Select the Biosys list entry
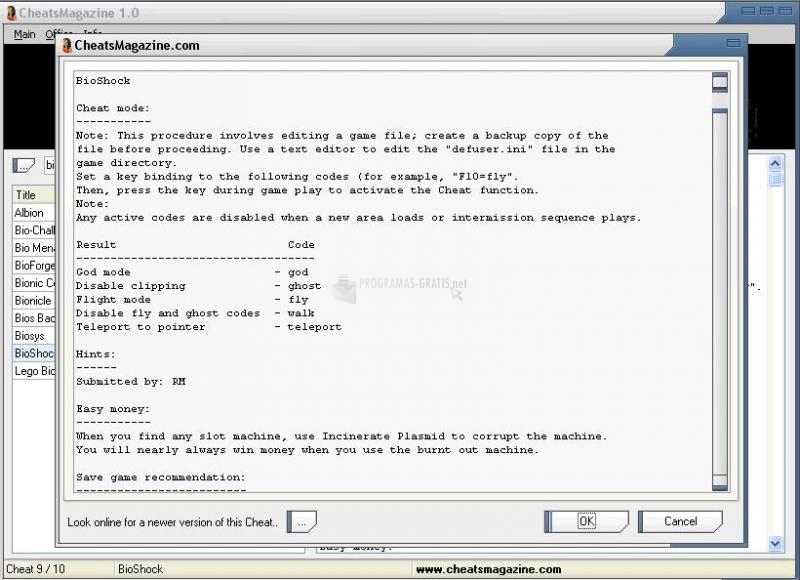Image resolution: width=800 pixels, height=580 pixels. pyautogui.click(x=34, y=336)
